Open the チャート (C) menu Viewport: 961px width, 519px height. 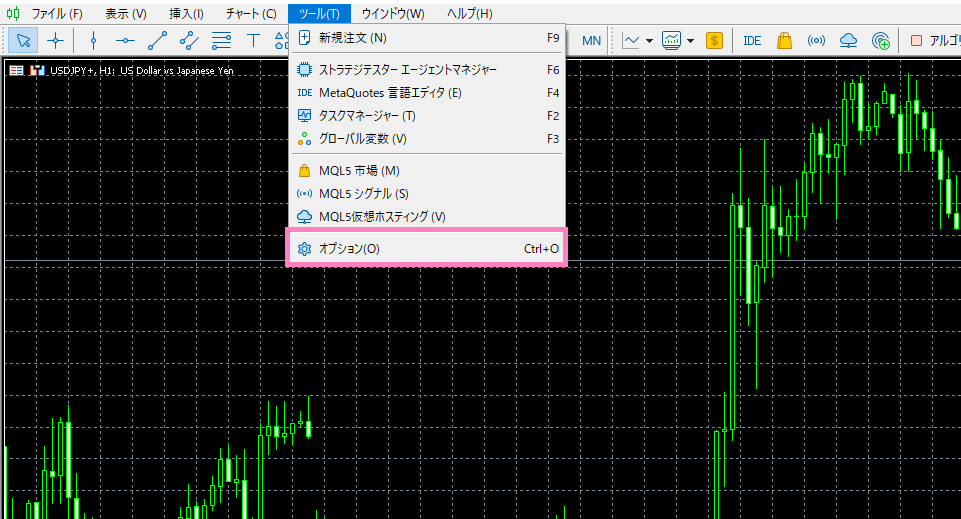tap(251, 13)
